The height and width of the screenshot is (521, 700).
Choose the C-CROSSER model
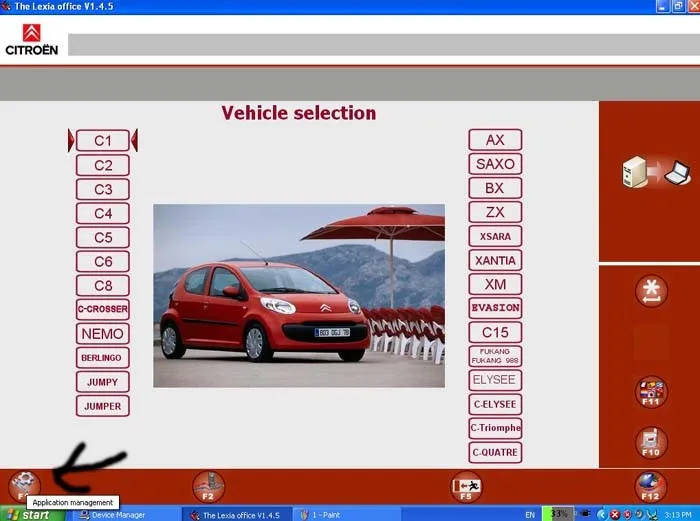pos(103,309)
